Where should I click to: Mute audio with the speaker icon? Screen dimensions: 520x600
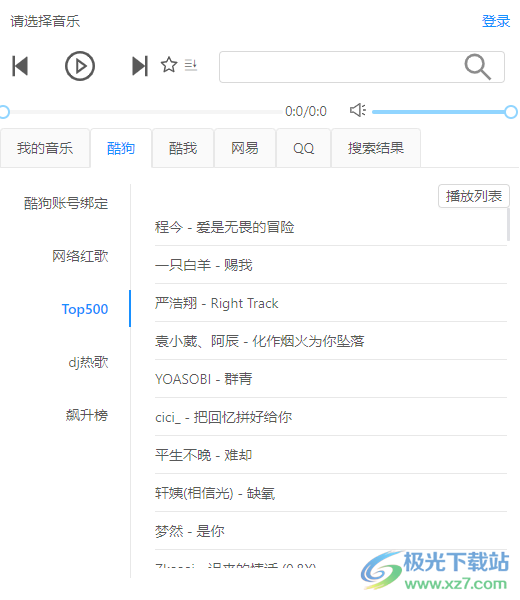358,111
